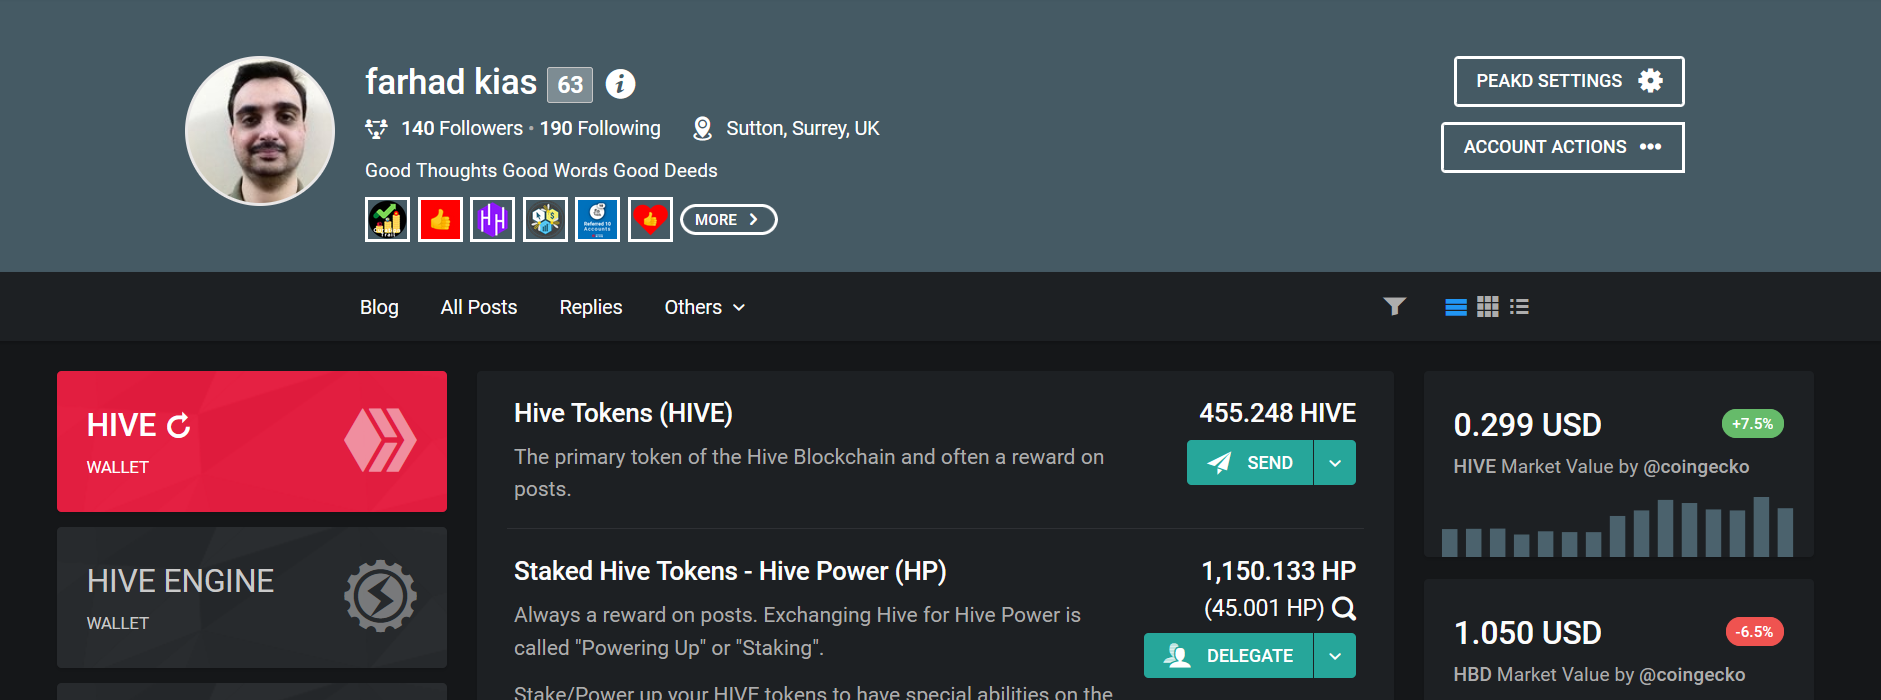
Task: Switch to the compact bullet list view
Action: (x=1520, y=307)
